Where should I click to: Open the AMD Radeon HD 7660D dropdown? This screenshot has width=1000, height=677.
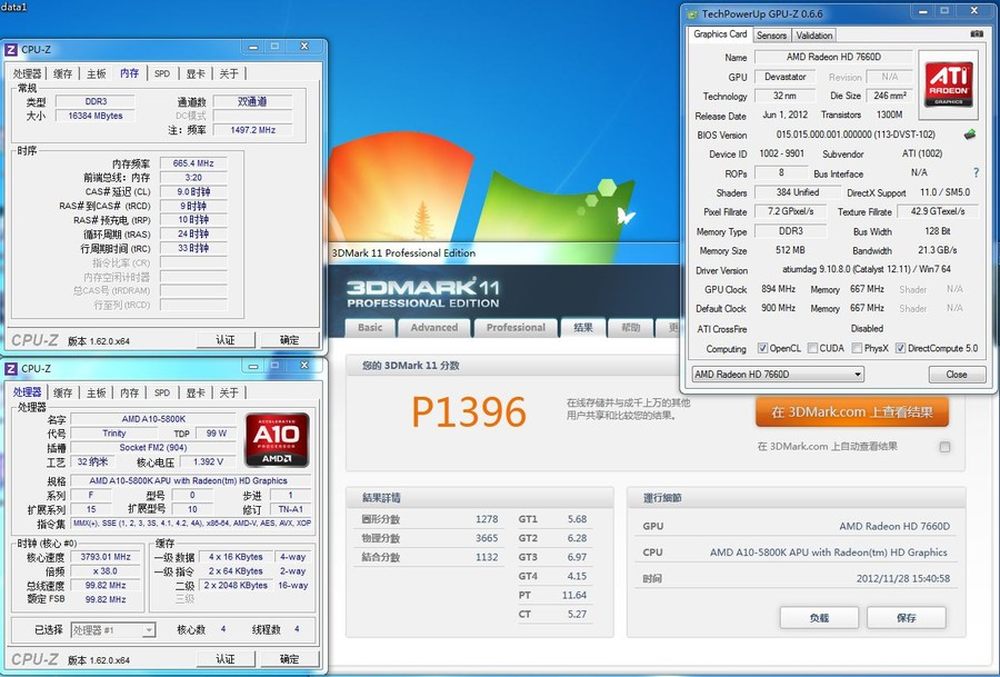pos(777,374)
